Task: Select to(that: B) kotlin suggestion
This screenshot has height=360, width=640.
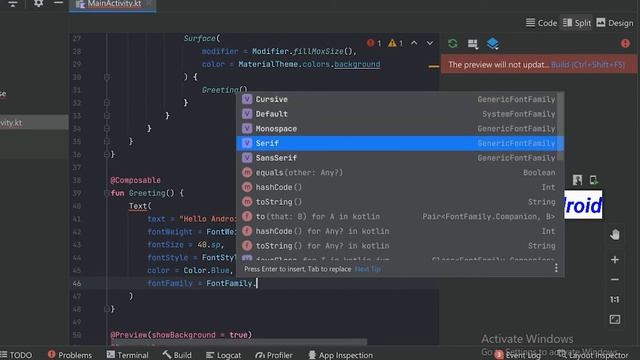Action: 399,217
